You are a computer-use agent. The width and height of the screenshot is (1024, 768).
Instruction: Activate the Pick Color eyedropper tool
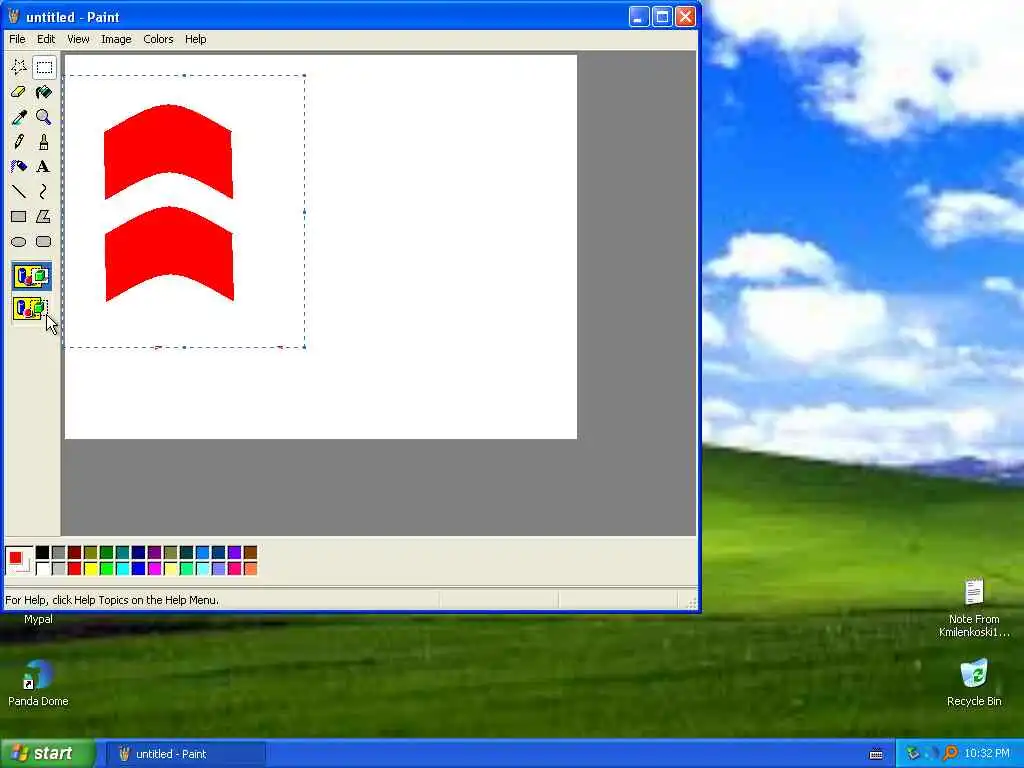[x=19, y=117]
